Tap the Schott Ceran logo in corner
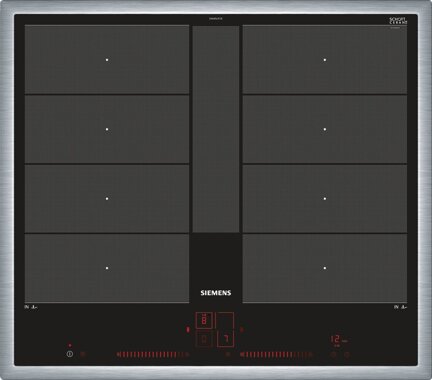432x380 pixels. click(x=398, y=21)
